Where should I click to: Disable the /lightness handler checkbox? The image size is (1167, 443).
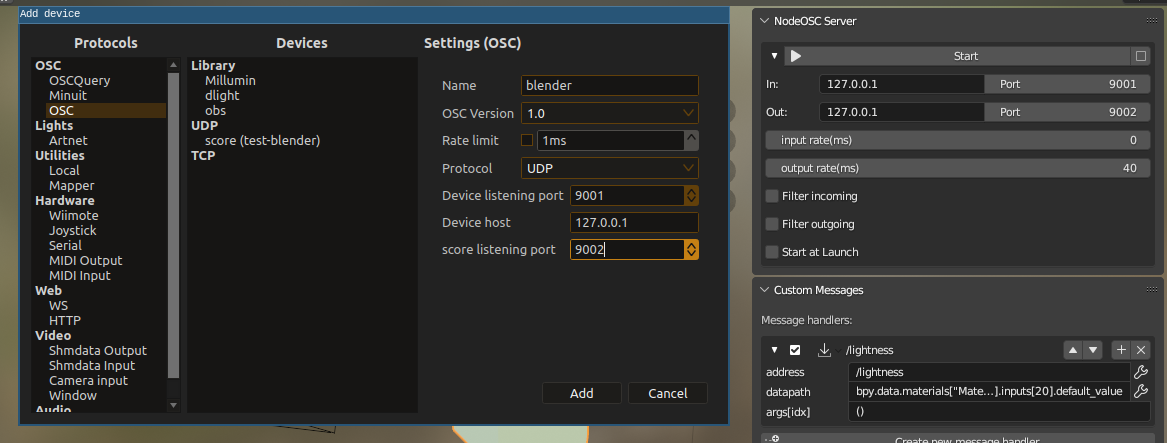tap(795, 350)
